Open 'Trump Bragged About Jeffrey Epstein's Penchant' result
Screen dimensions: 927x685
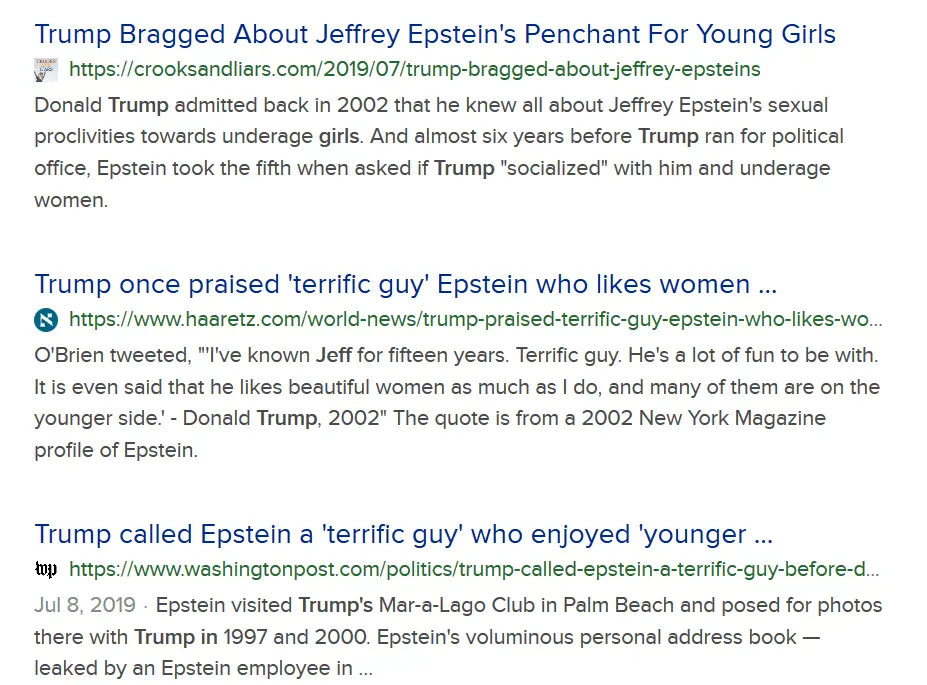pyautogui.click(x=435, y=34)
